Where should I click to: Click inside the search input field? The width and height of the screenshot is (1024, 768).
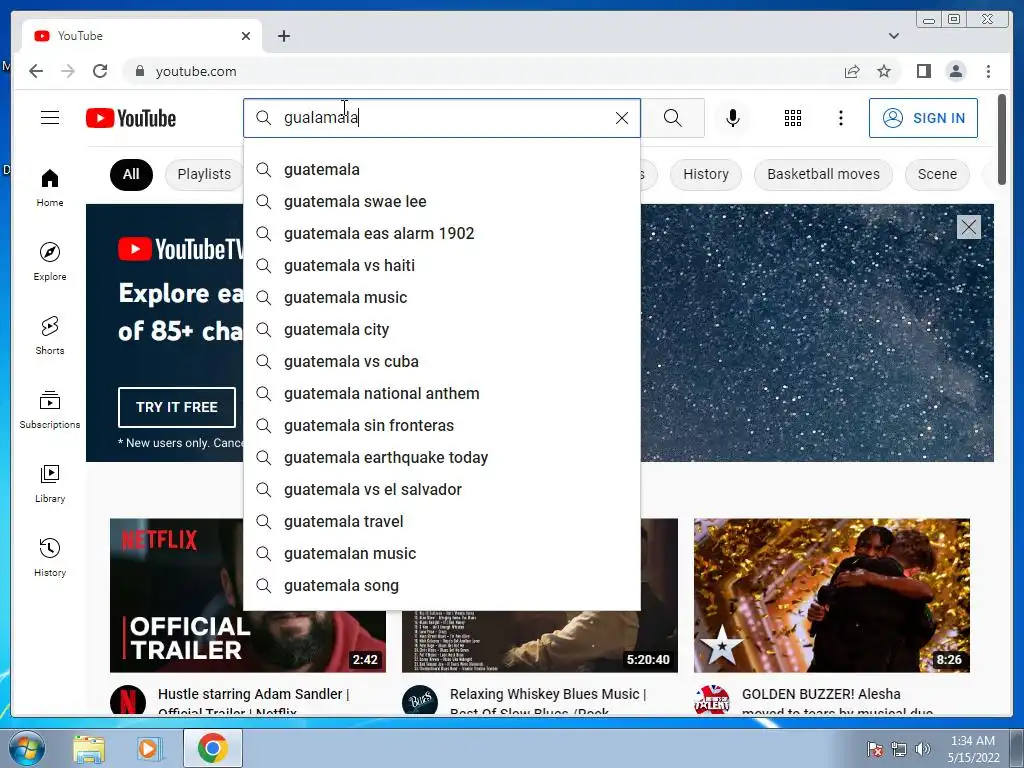point(444,118)
